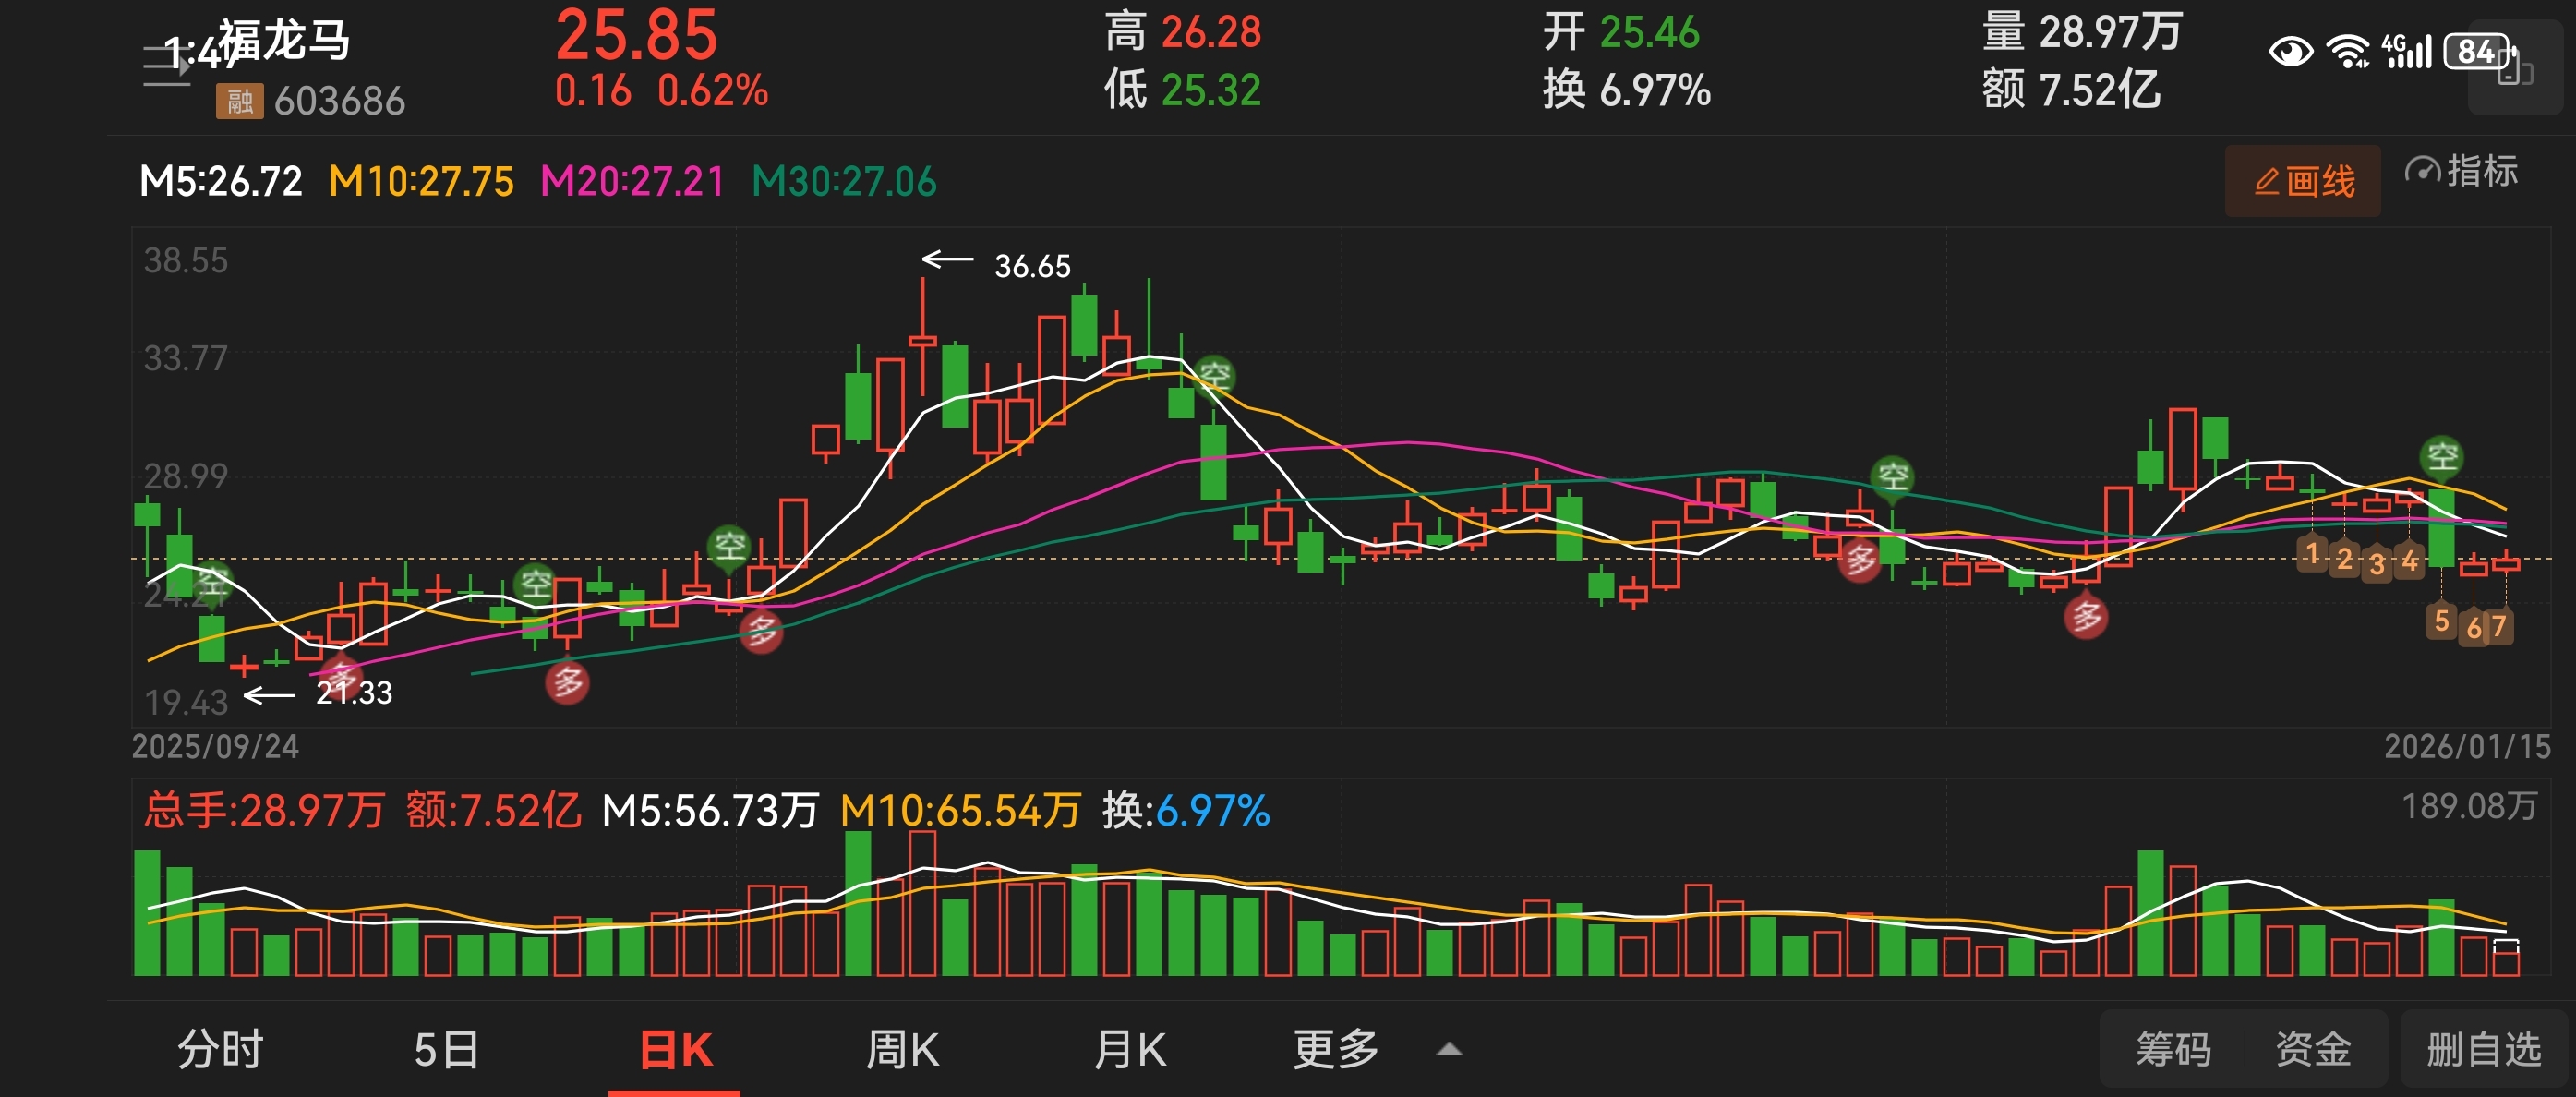Tap the M5 moving average label
2576x1097 pixels.
tap(221, 182)
